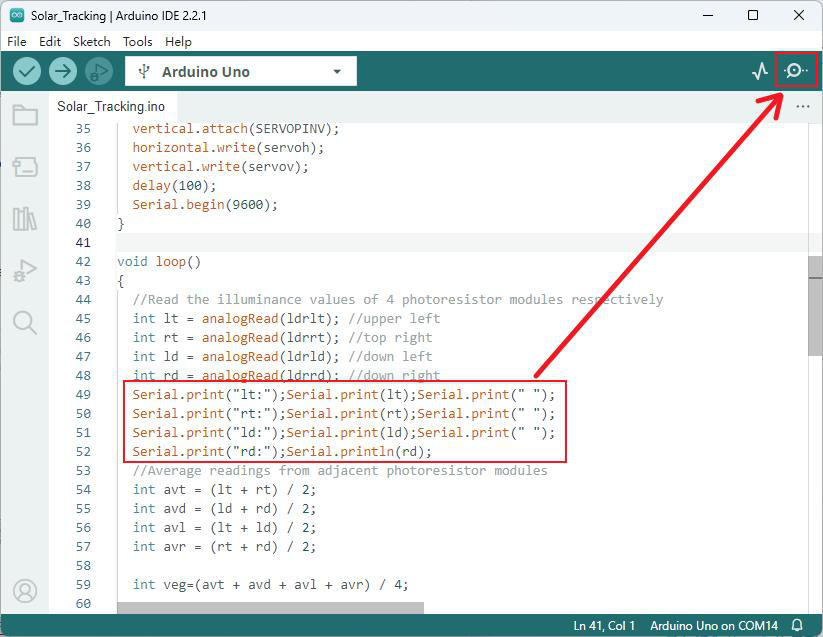The image size is (823, 637).
Task: Open the Sketch menu
Action: 92,41
